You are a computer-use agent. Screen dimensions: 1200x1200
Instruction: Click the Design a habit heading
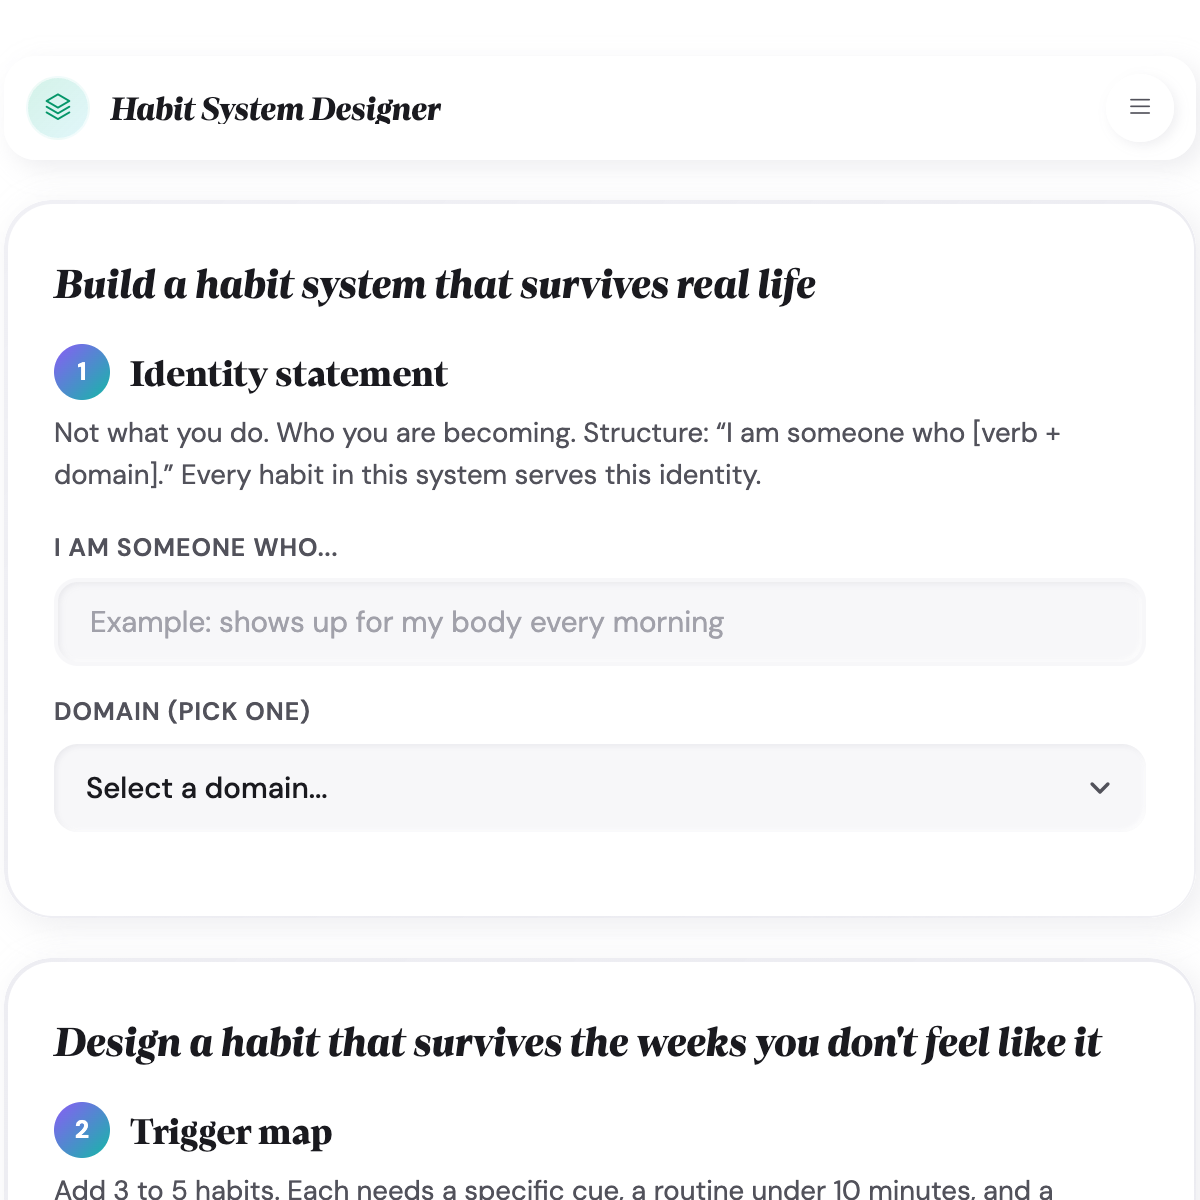577,1043
